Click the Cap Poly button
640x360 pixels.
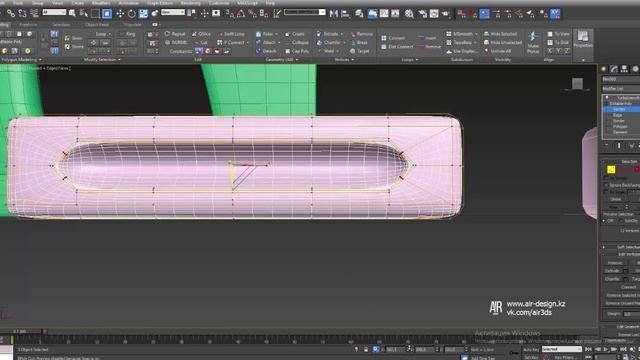tap(297, 51)
